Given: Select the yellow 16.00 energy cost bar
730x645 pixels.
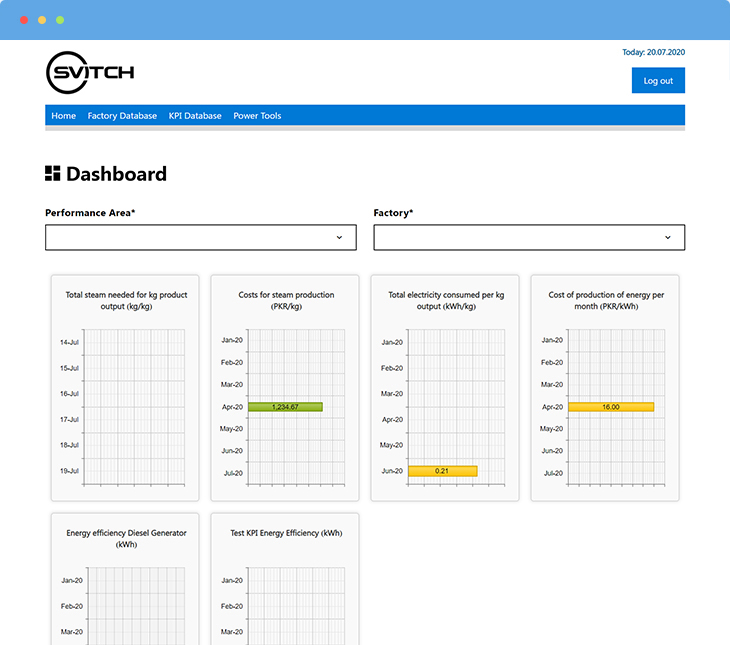Looking at the screenshot, I should [x=610, y=407].
